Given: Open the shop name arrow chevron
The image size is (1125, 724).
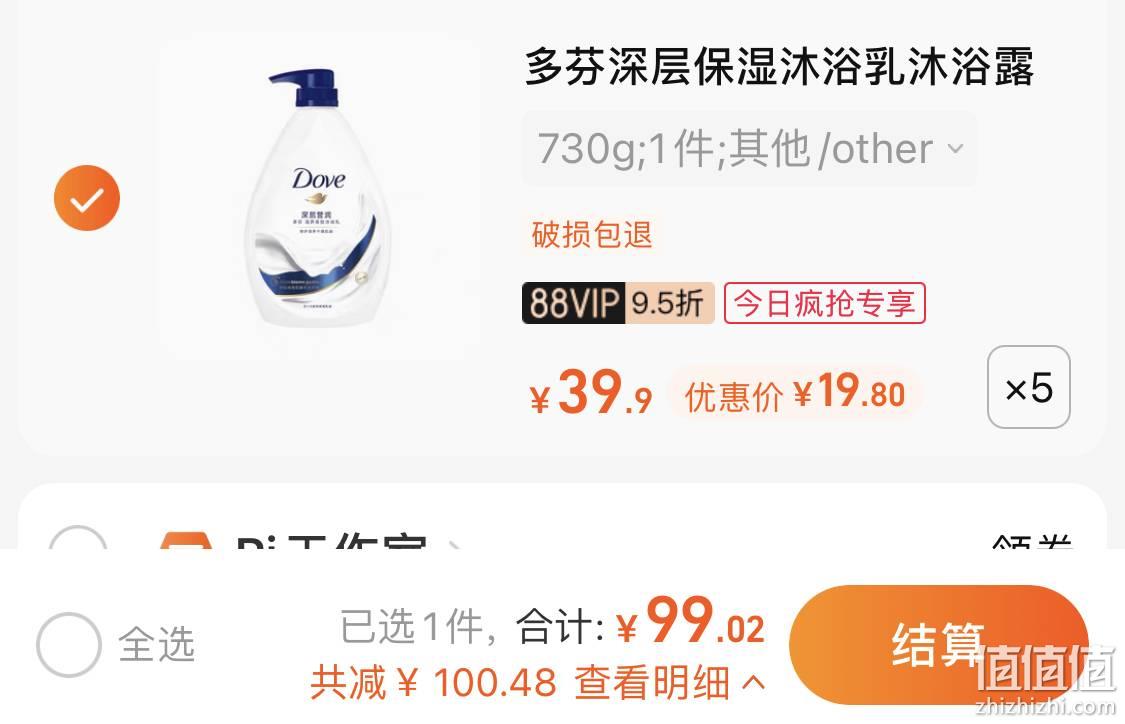Looking at the screenshot, I should pyautogui.click(x=453, y=545).
